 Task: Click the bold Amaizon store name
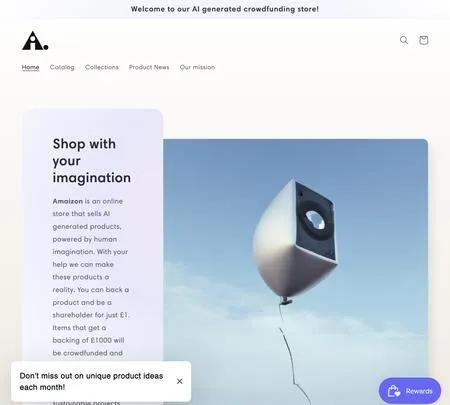pyautogui.click(x=68, y=201)
